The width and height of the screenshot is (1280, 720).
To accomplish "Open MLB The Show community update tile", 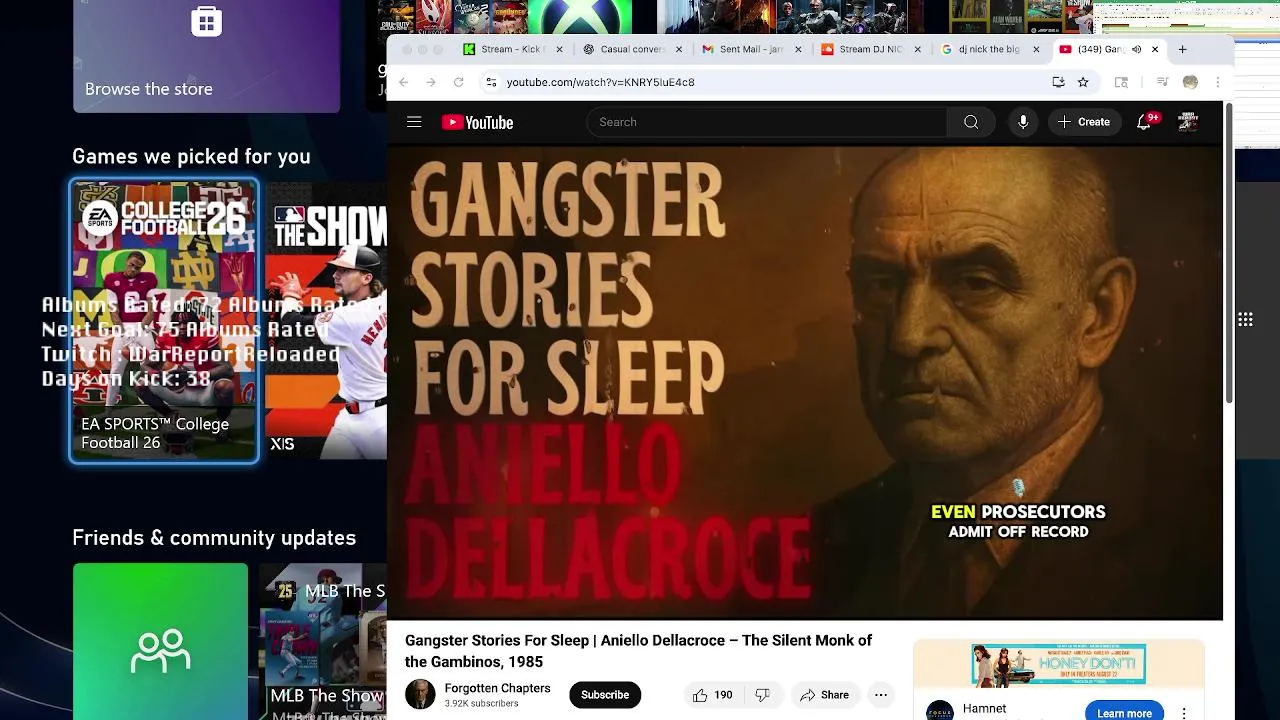I will point(323,641).
